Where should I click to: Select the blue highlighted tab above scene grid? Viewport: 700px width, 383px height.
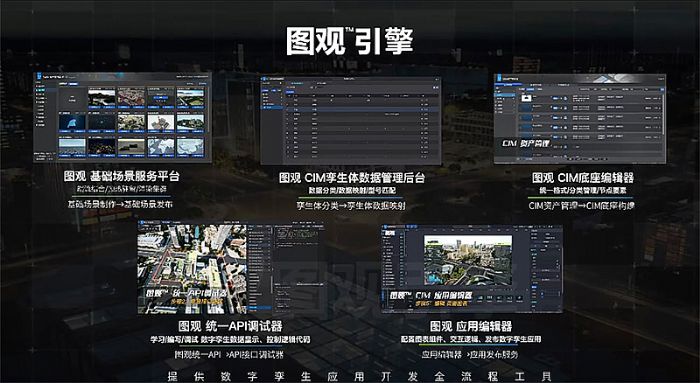click(73, 83)
